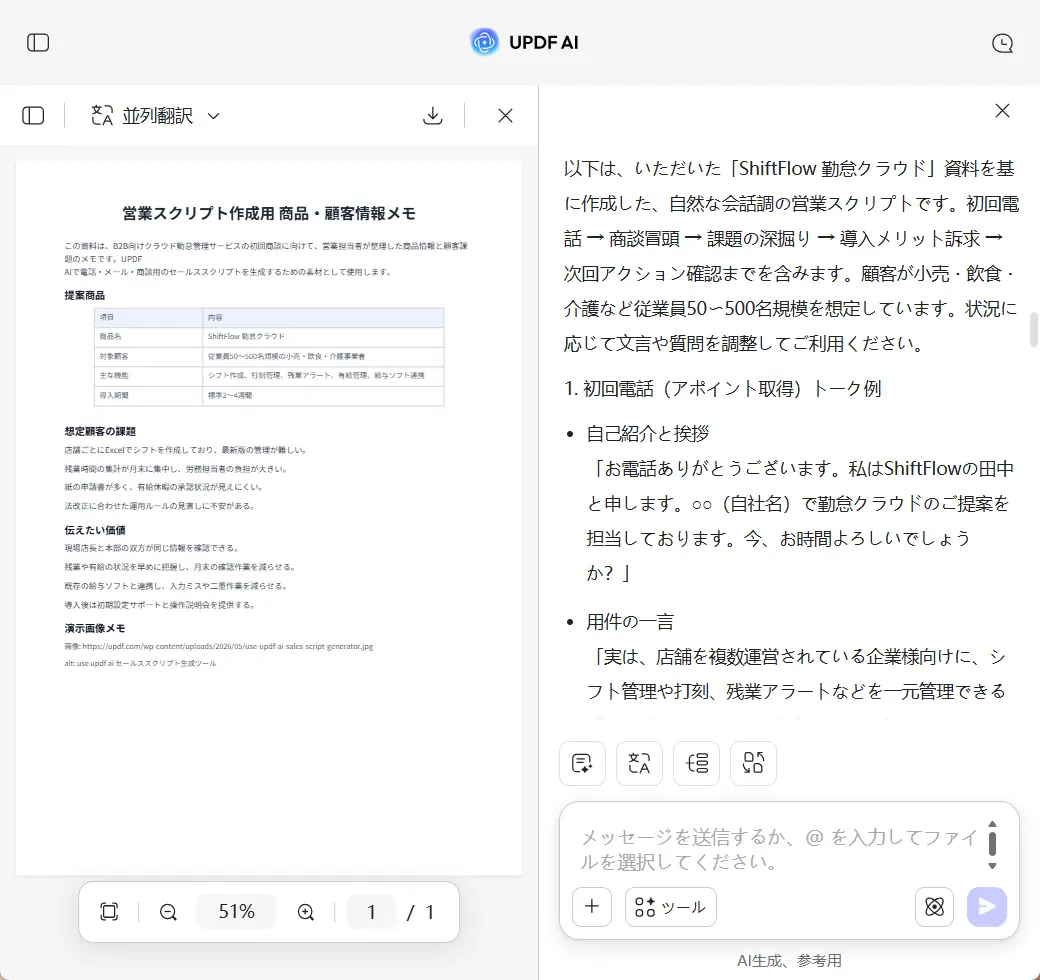This screenshot has width=1040, height=980.
Task: Open the ツール tools menu
Action: (671, 906)
